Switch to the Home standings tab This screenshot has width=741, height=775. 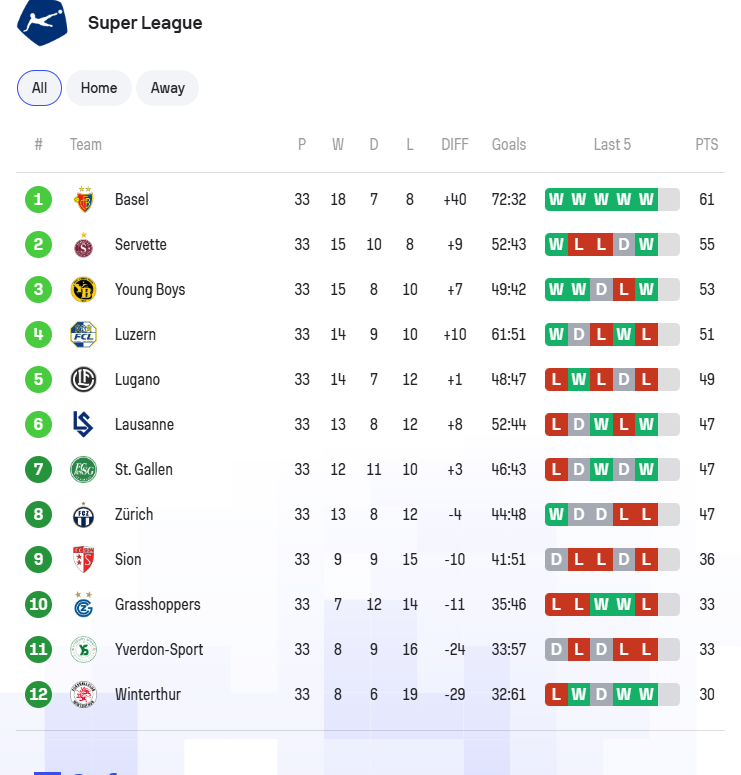[x=99, y=88]
